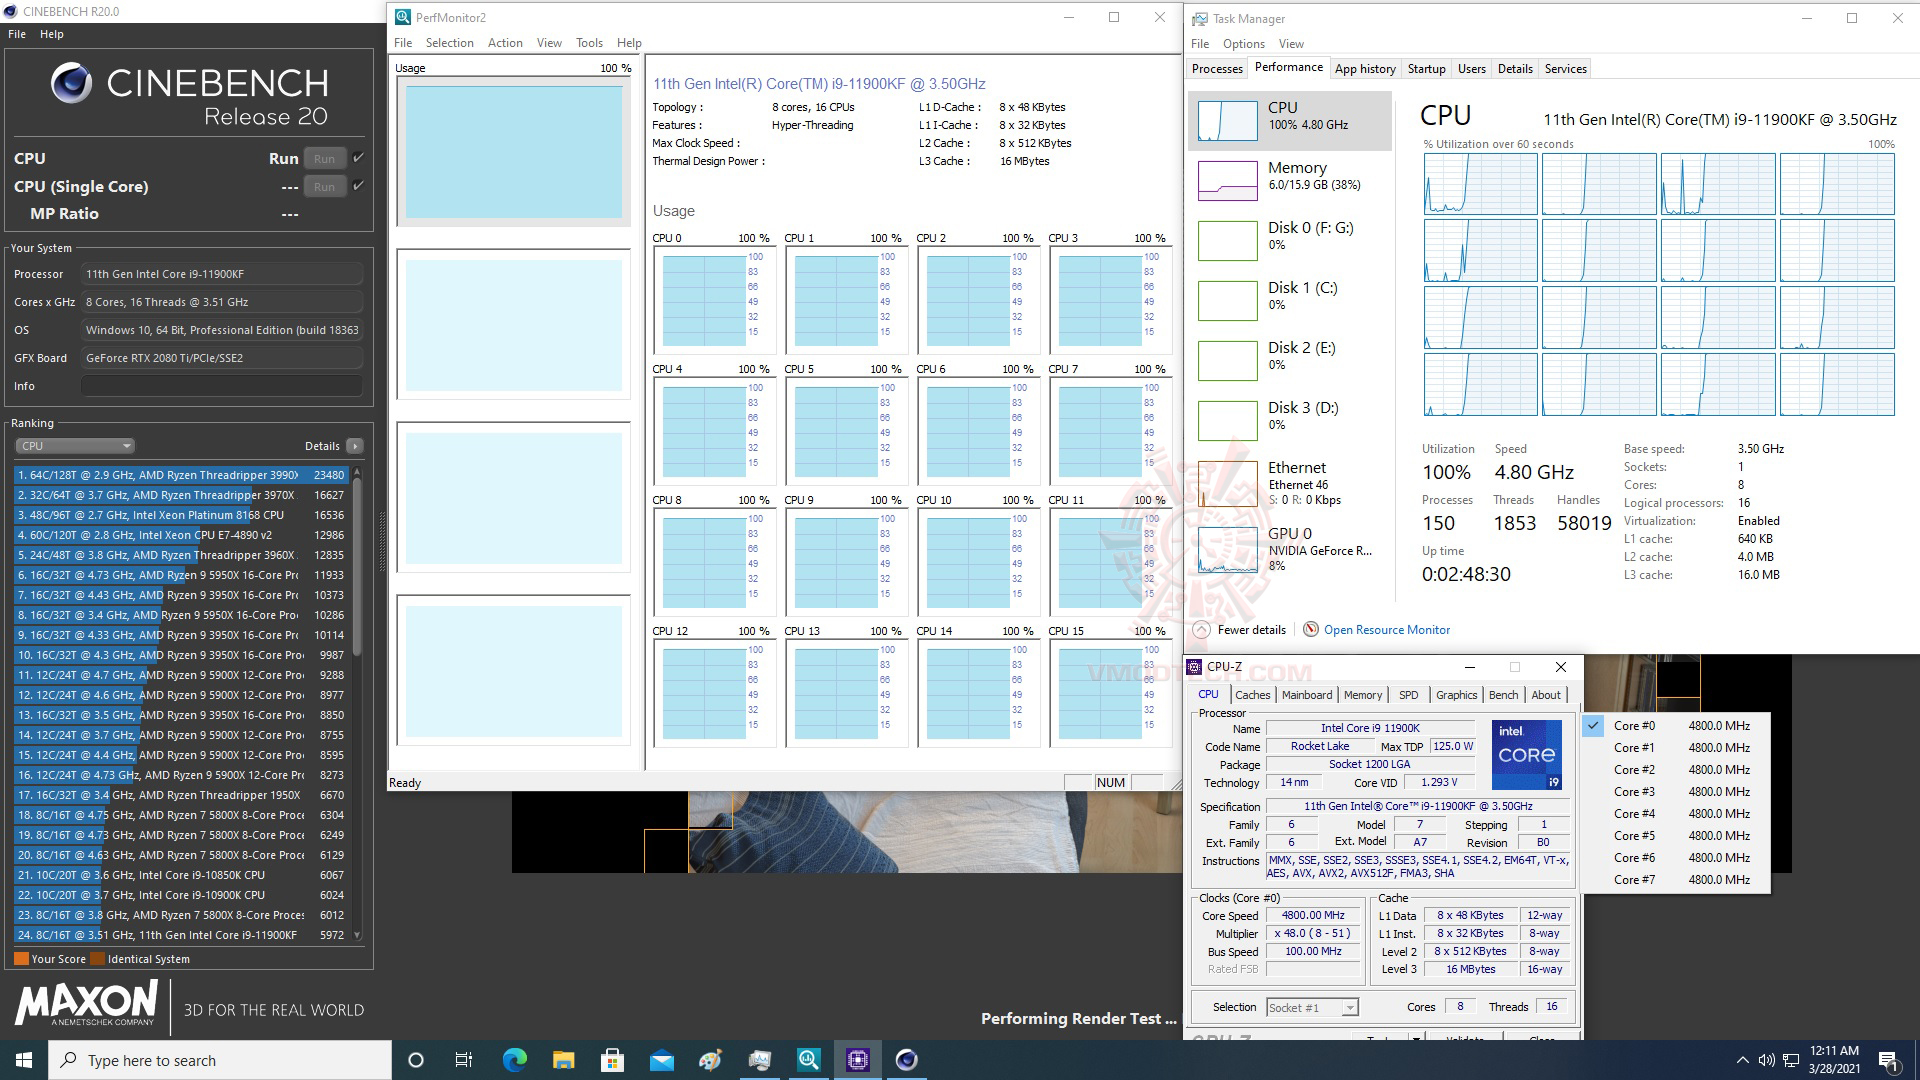
Task: Expand ranking Details arrow button
Action: tap(355, 446)
